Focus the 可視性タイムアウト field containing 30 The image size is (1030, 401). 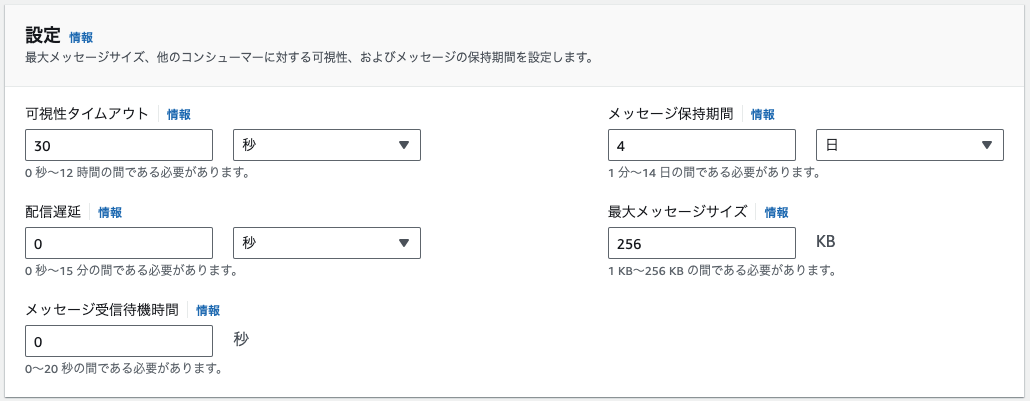coord(119,145)
